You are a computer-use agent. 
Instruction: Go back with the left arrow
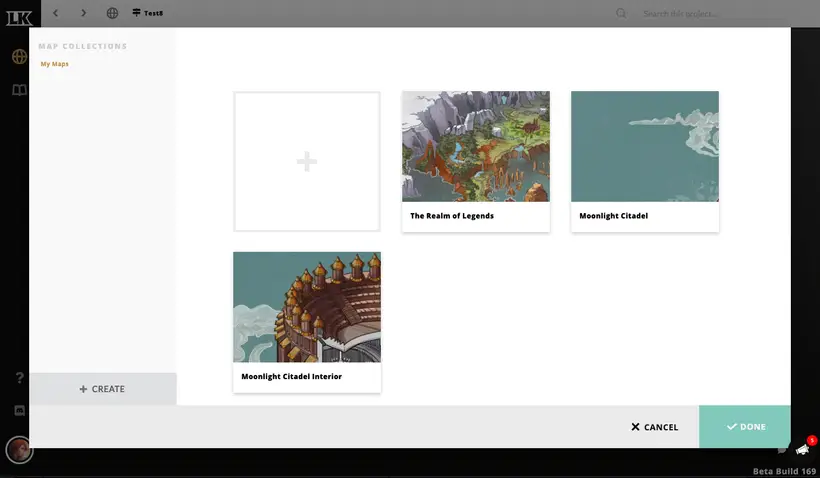click(55, 13)
